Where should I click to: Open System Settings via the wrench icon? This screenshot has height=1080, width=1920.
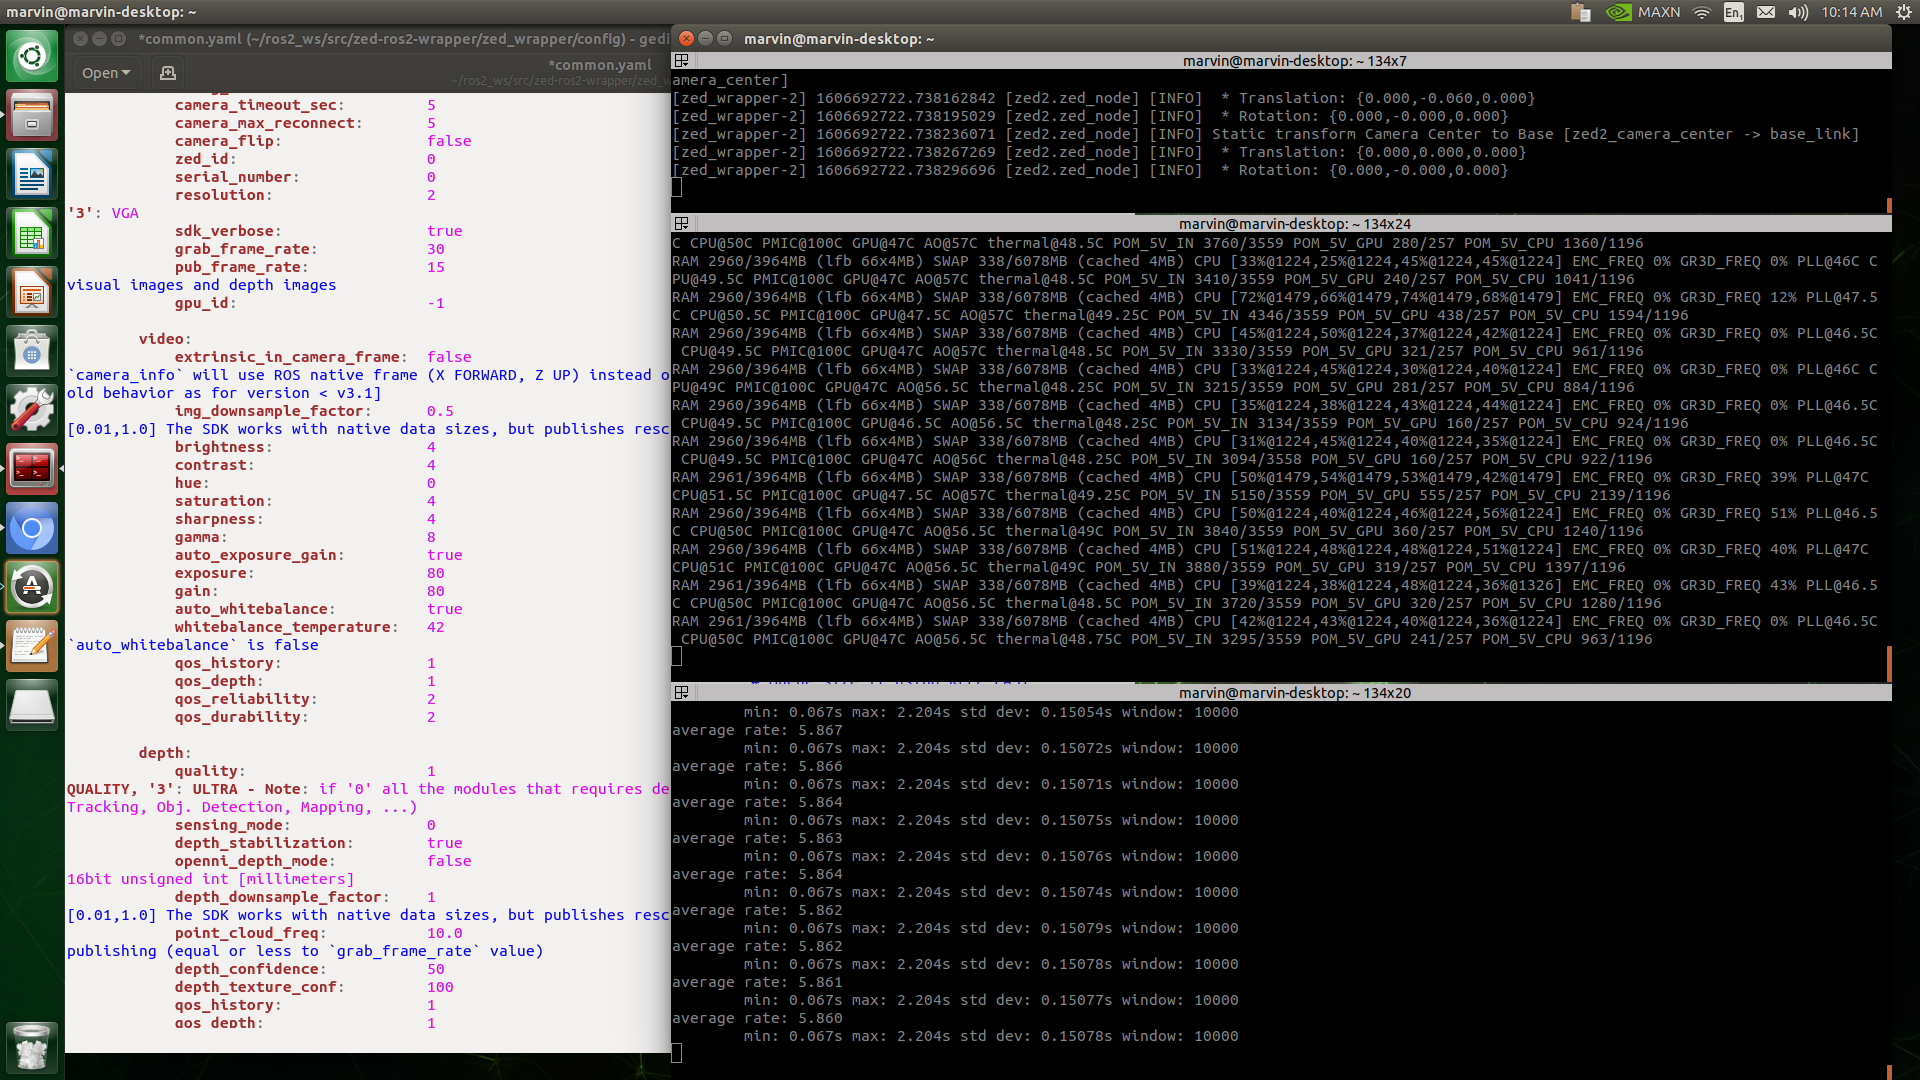32,409
